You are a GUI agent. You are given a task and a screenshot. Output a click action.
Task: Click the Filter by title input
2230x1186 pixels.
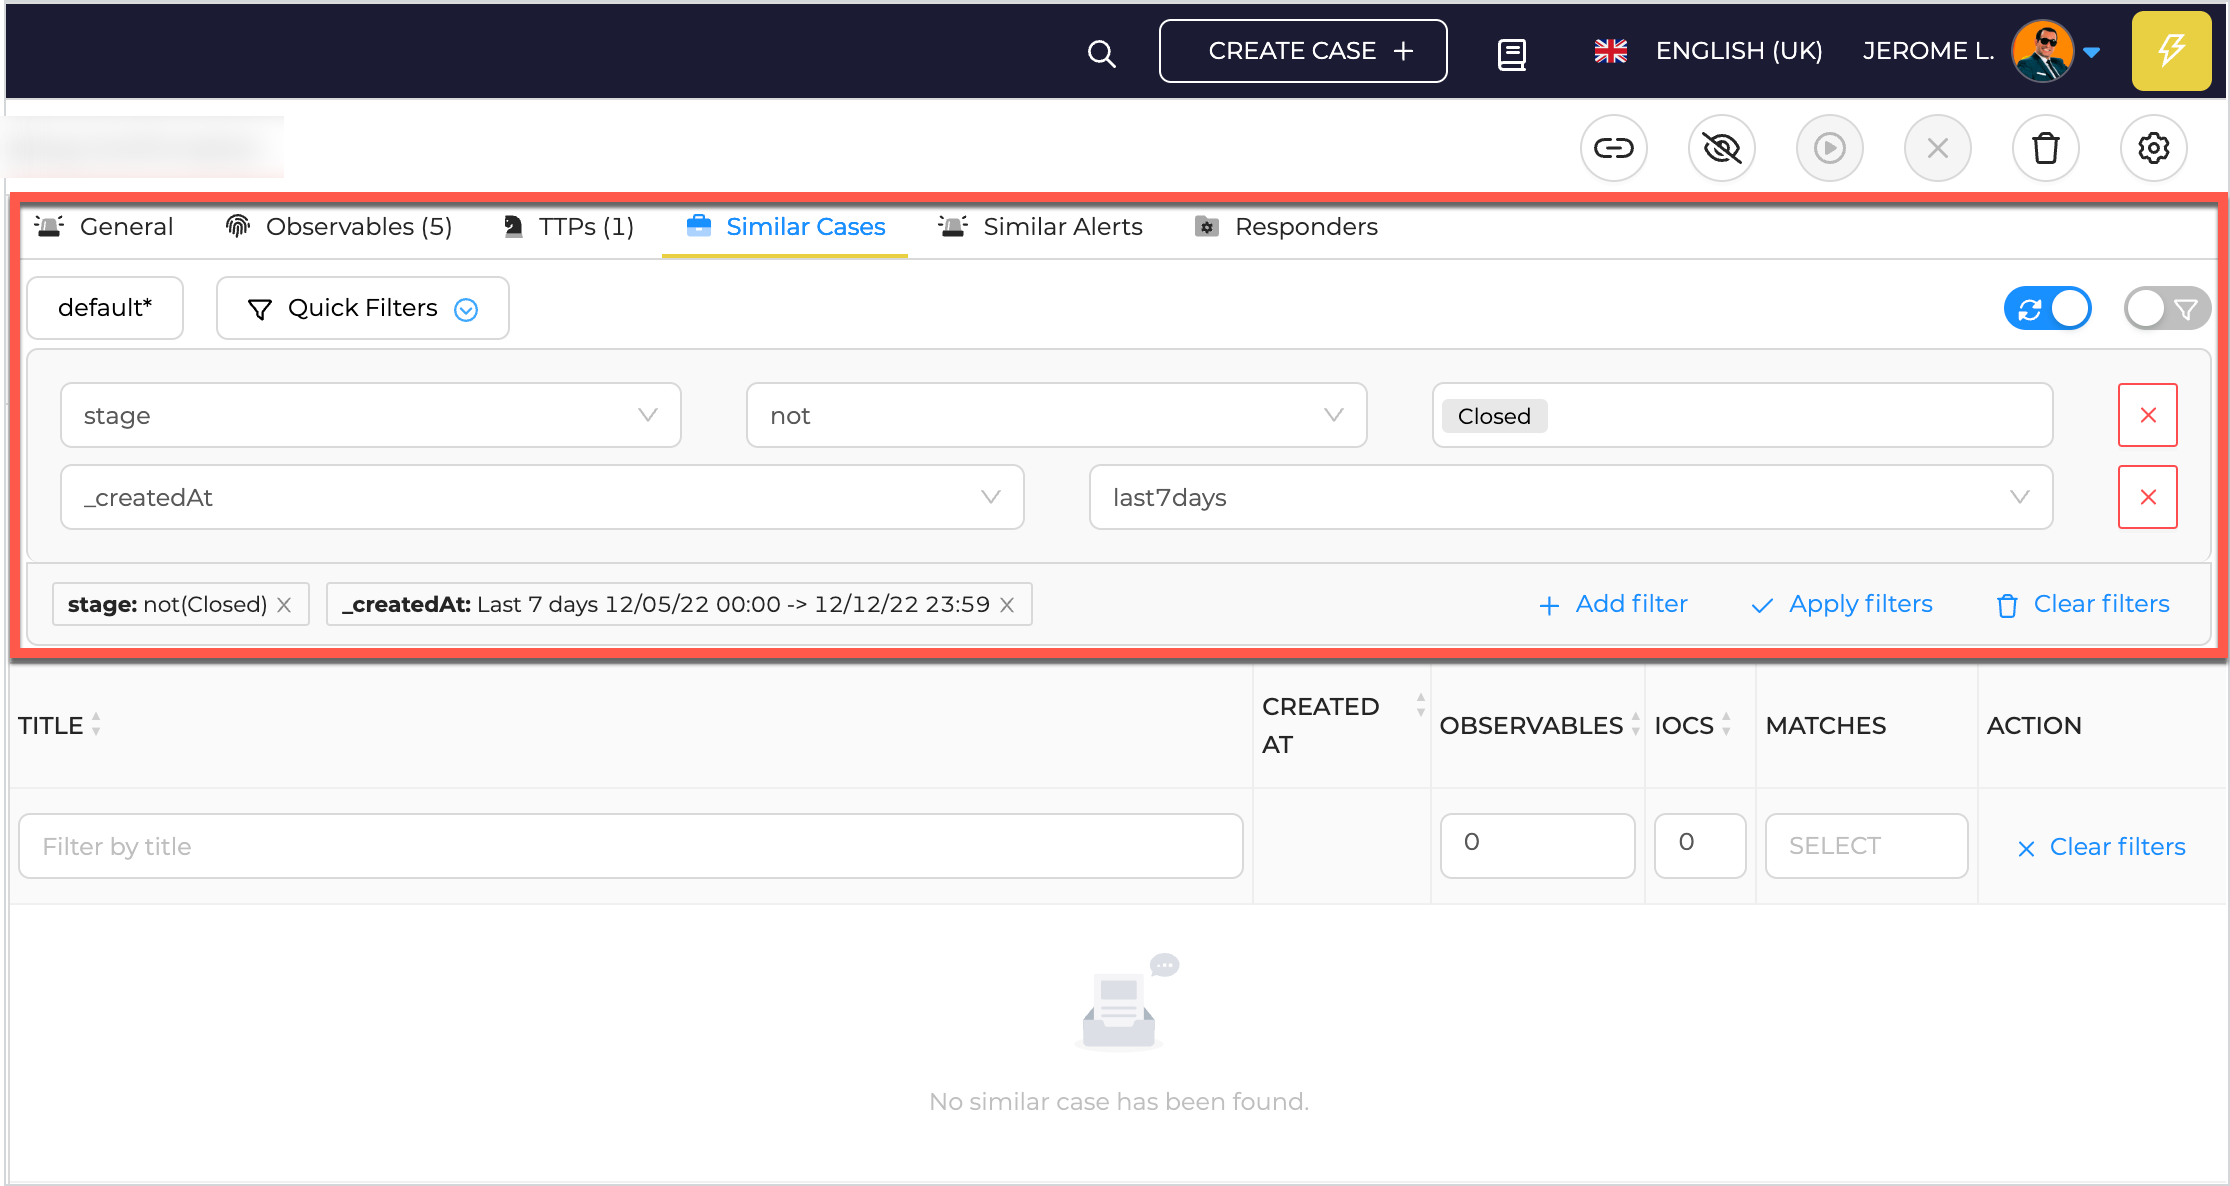631,846
